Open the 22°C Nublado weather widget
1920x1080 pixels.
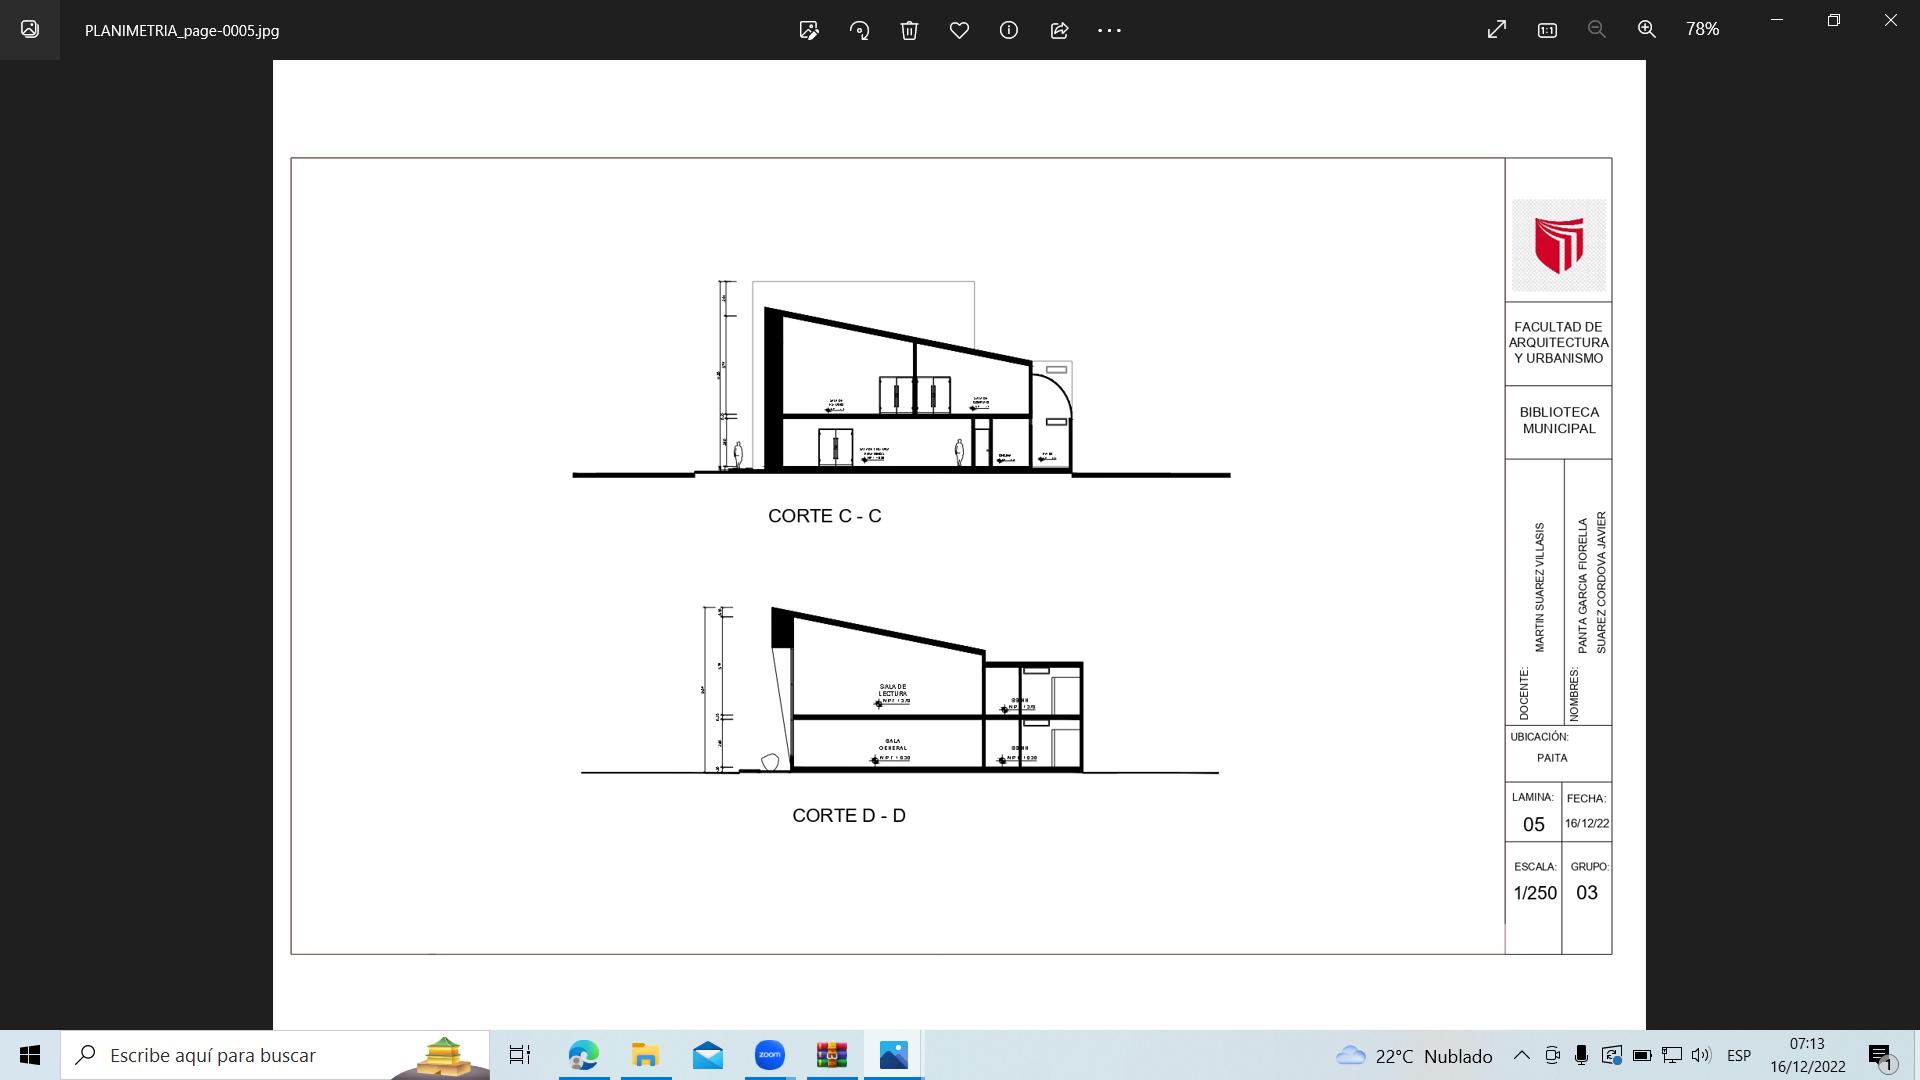pyautogui.click(x=1414, y=1055)
